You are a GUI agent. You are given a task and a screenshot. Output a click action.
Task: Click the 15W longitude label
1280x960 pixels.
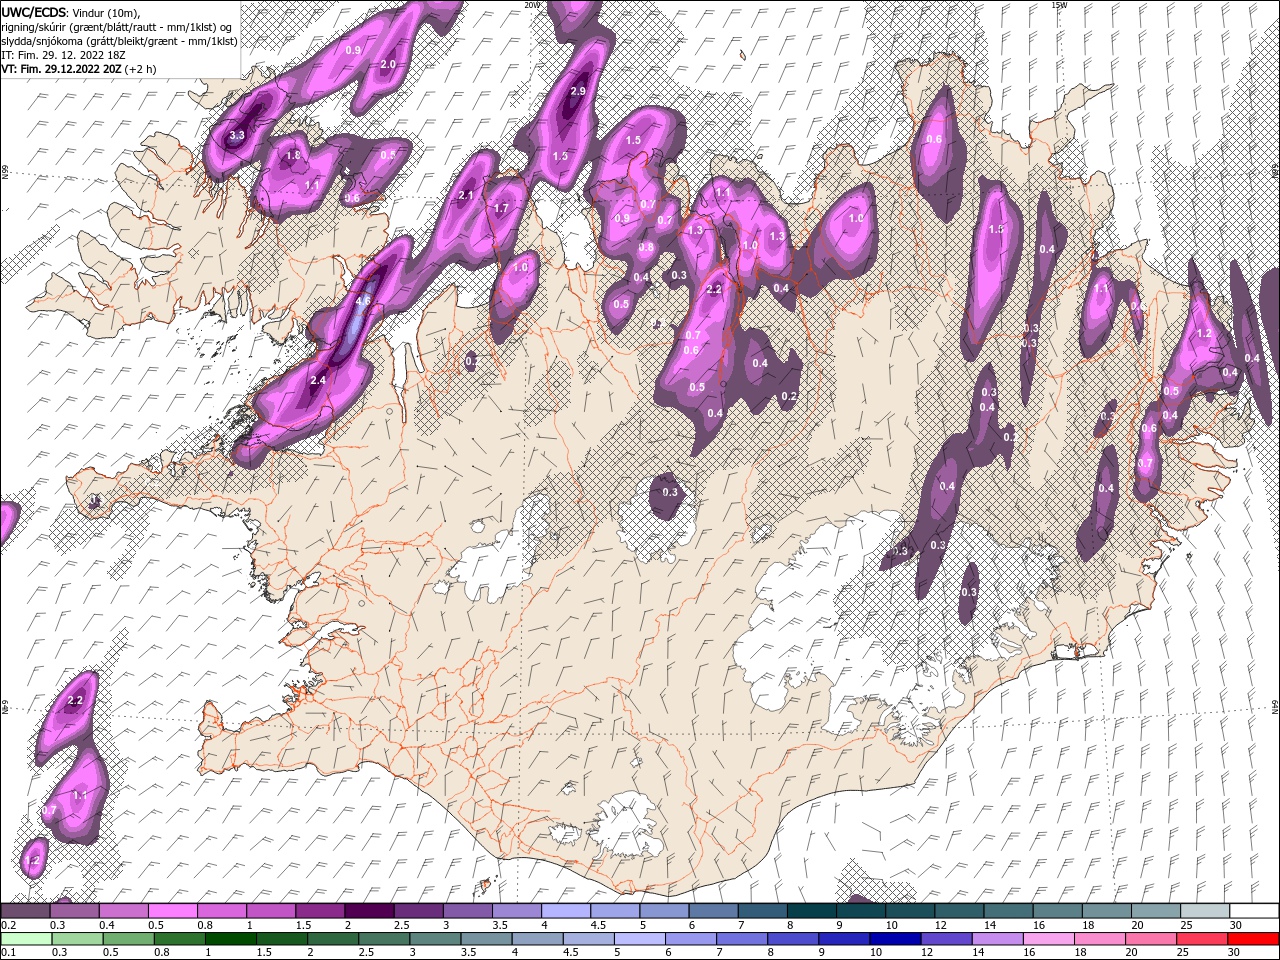[1059, 5]
